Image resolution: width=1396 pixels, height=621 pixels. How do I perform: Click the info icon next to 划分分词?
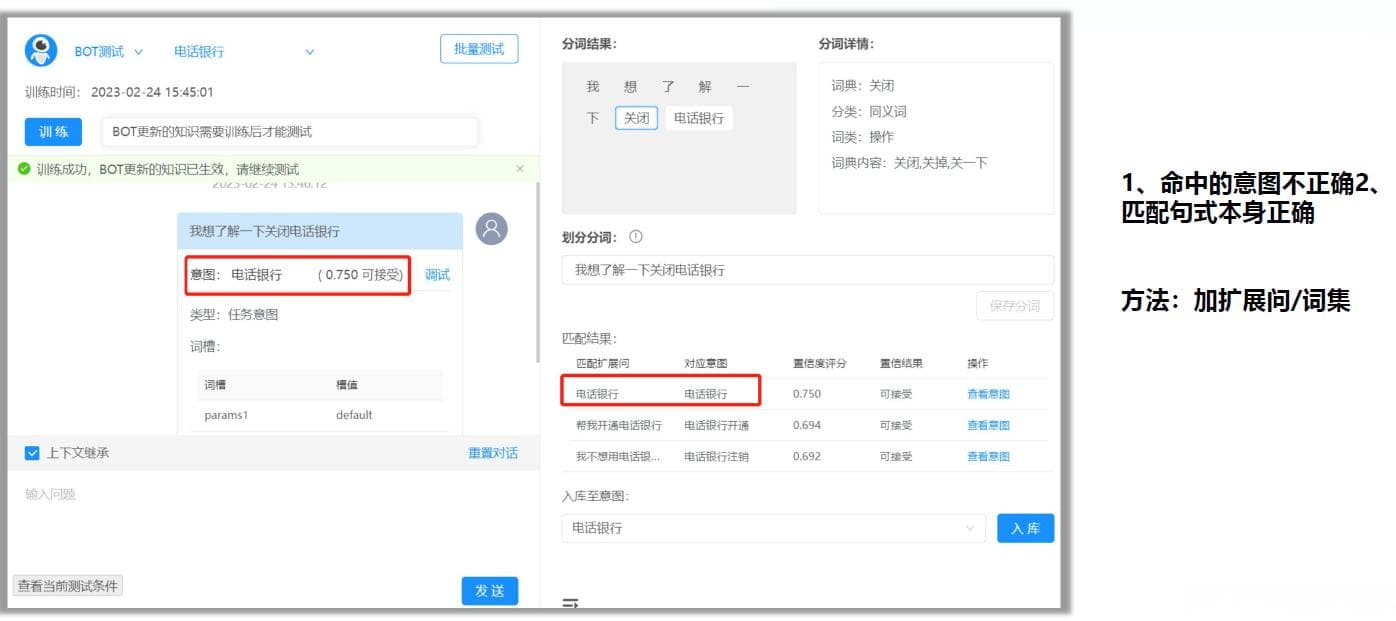click(x=636, y=237)
